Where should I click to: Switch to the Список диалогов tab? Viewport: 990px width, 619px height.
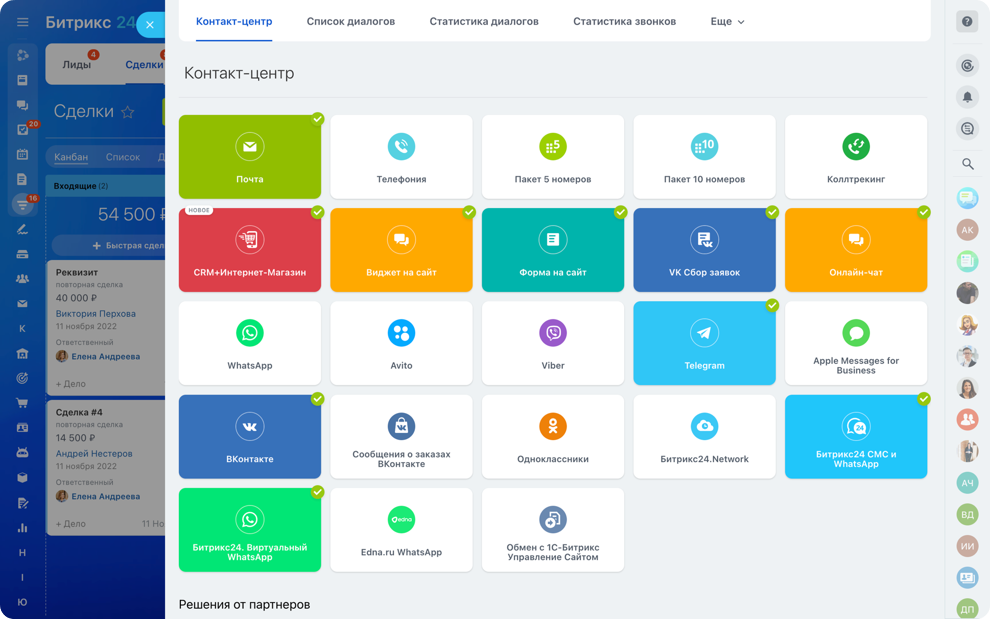[350, 21]
